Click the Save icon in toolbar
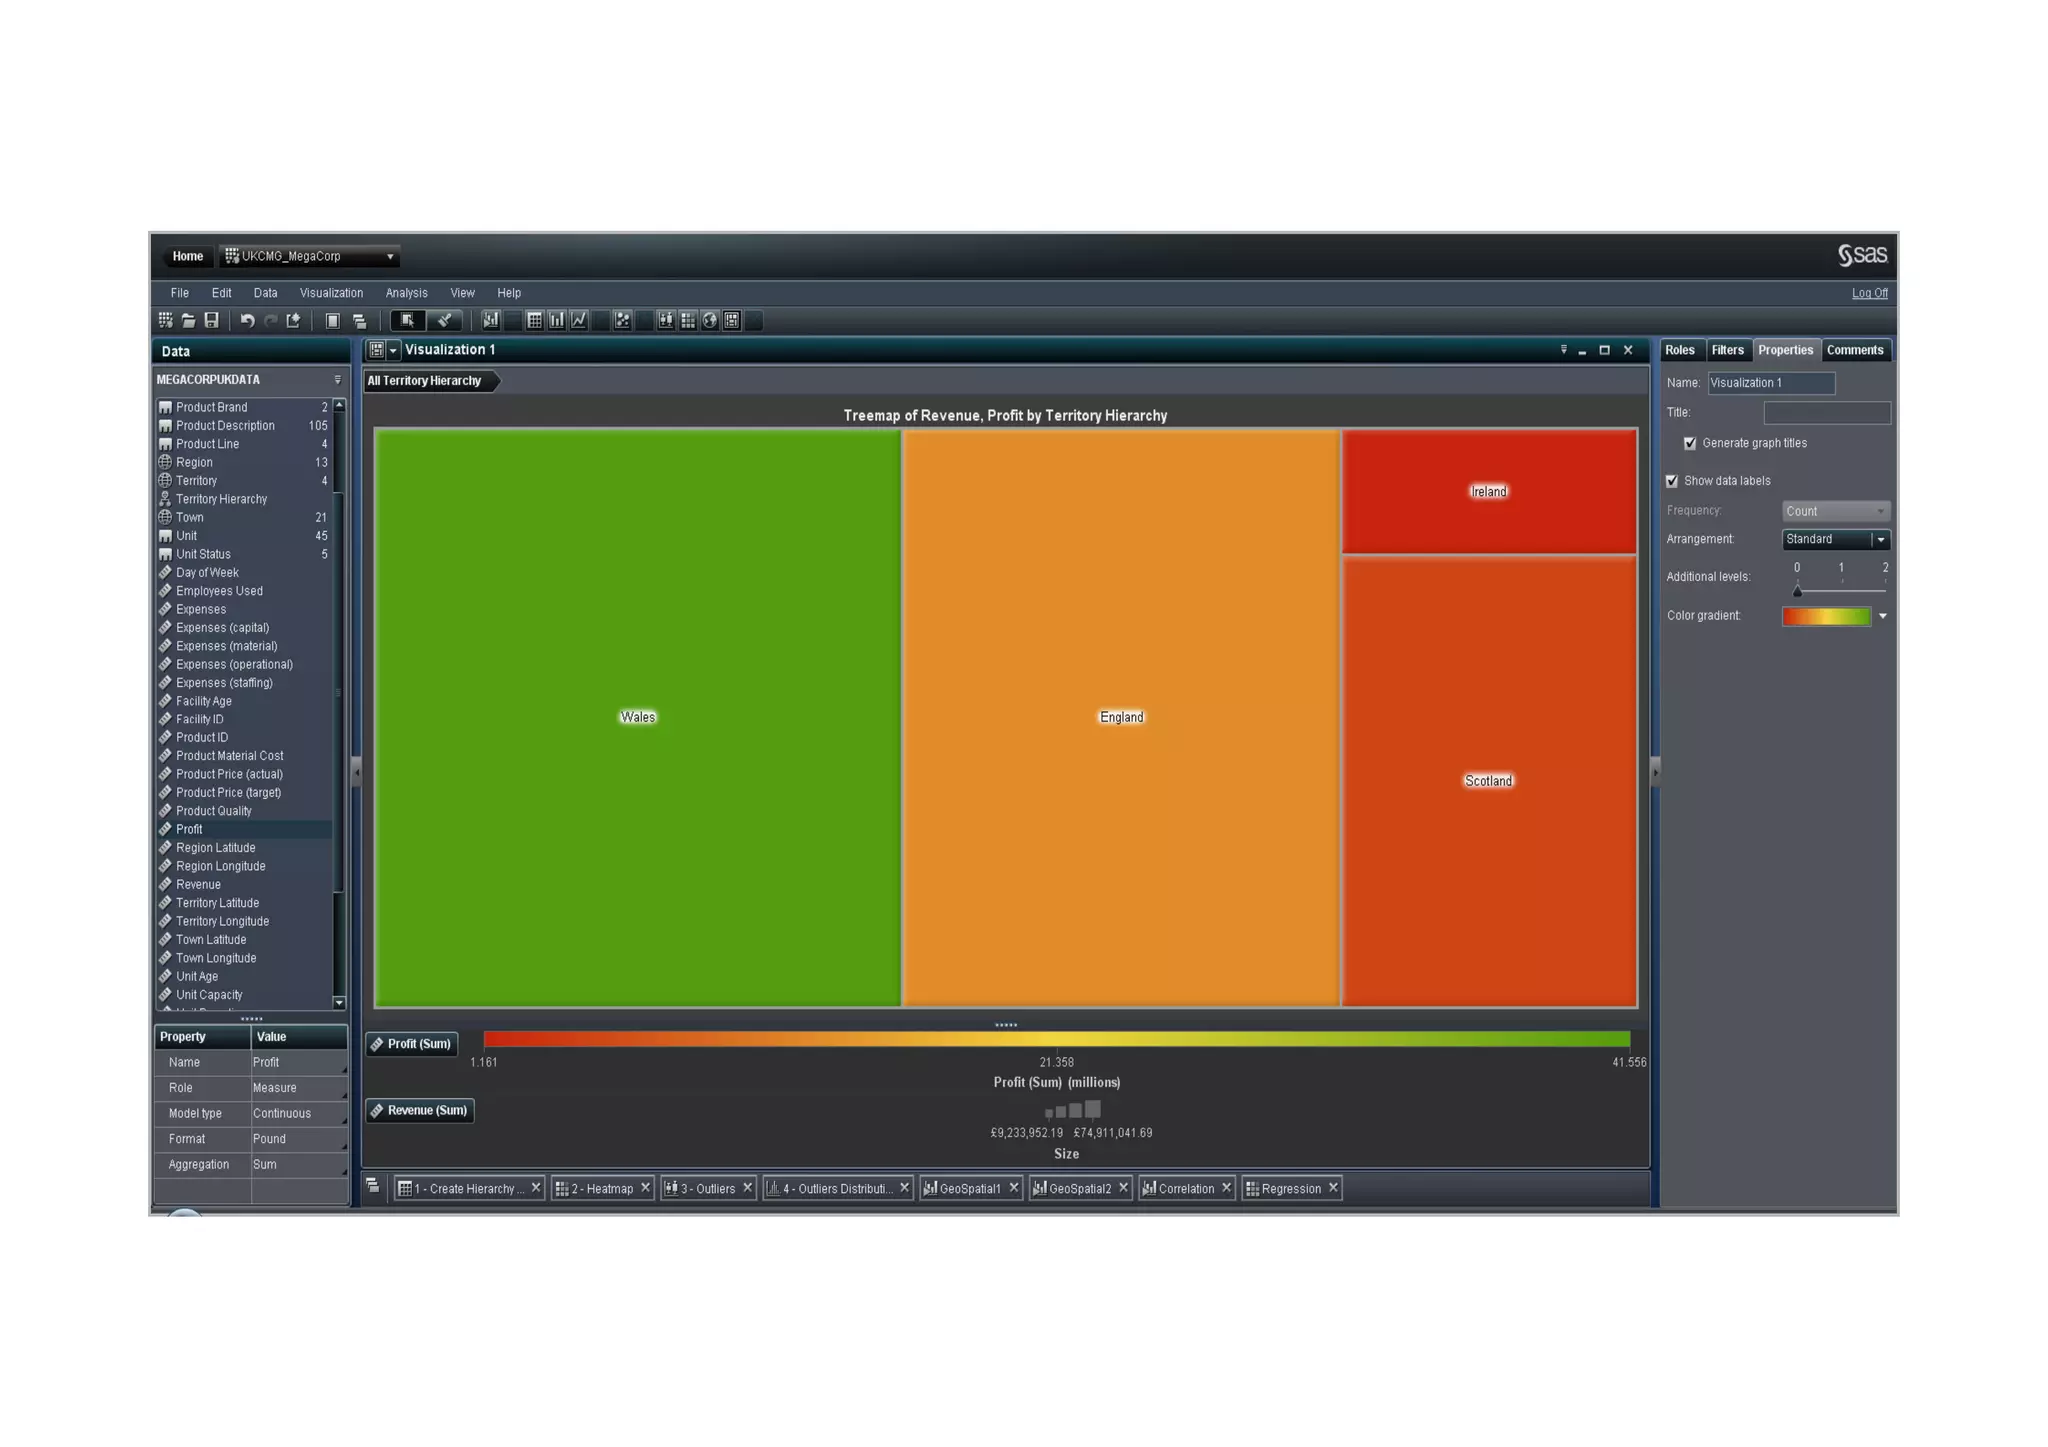 pyautogui.click(x=211, y=321)
